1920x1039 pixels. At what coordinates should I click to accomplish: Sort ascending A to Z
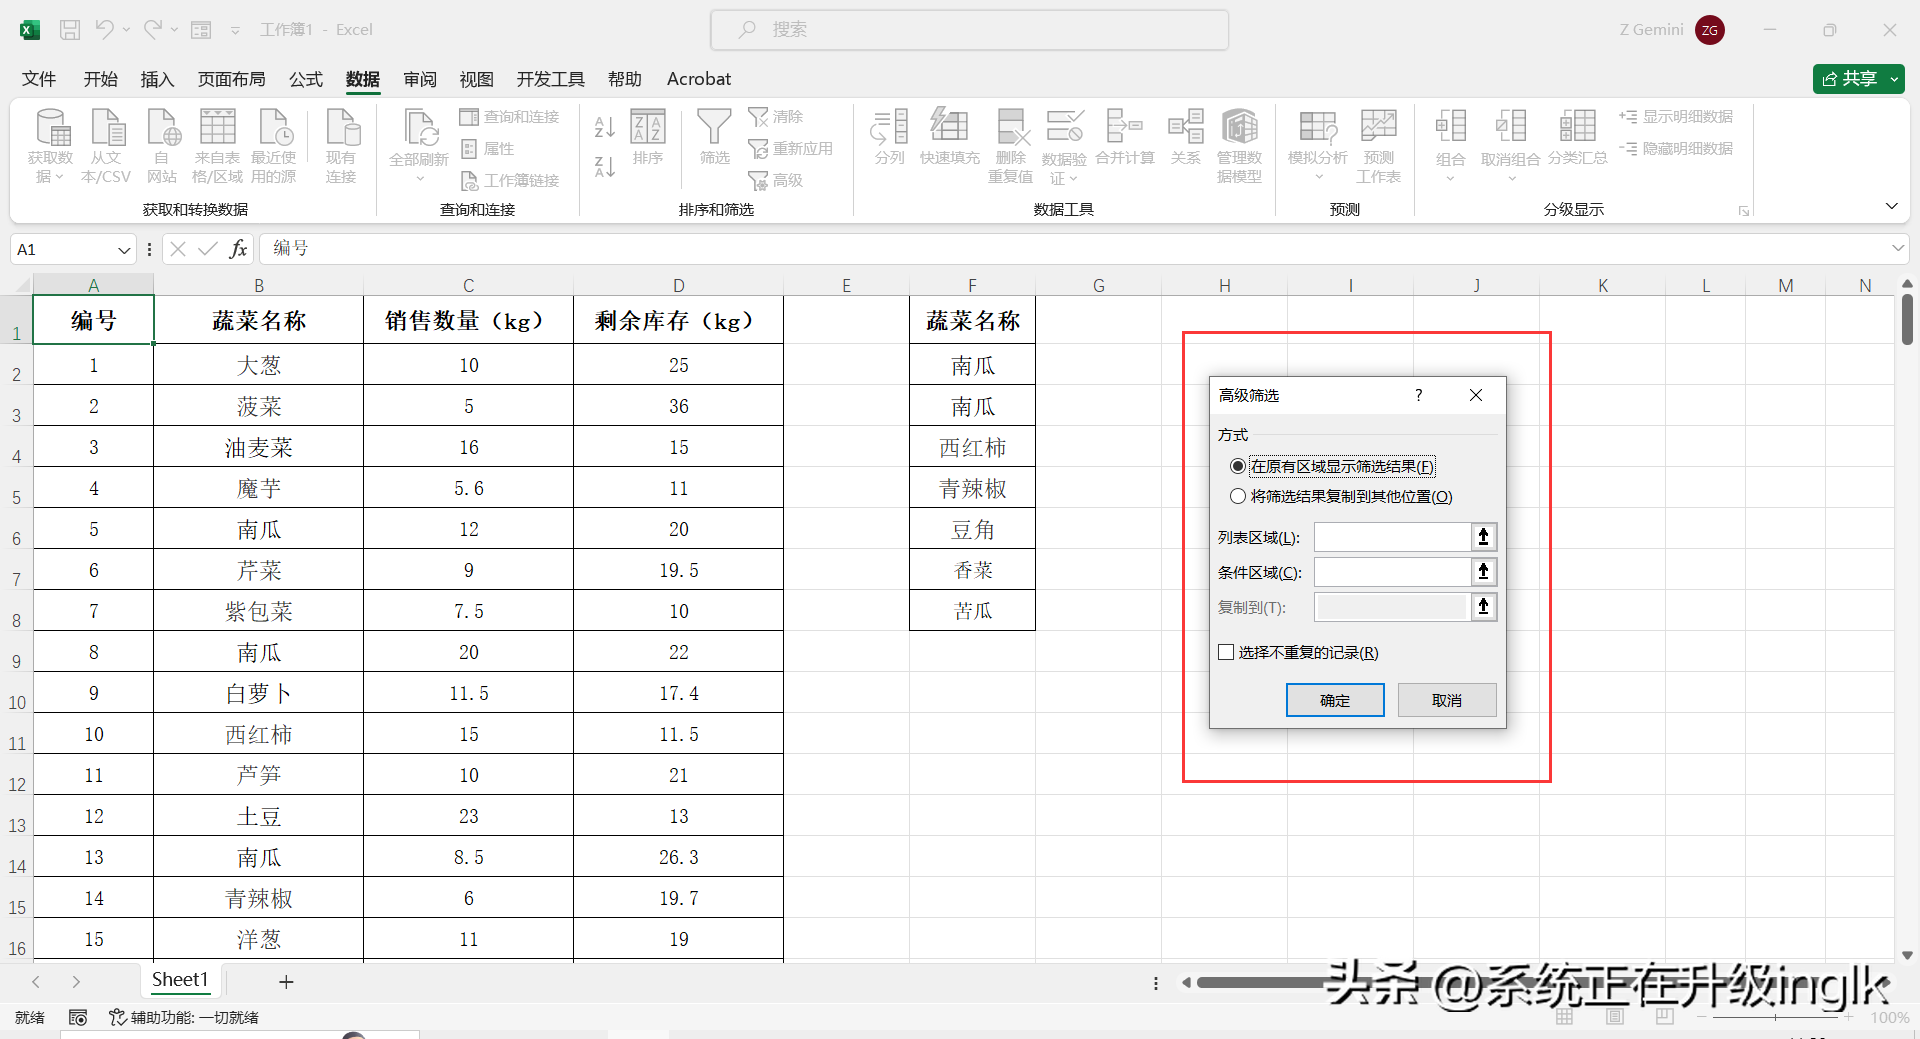pyautogui.click(x=604, y=127)
